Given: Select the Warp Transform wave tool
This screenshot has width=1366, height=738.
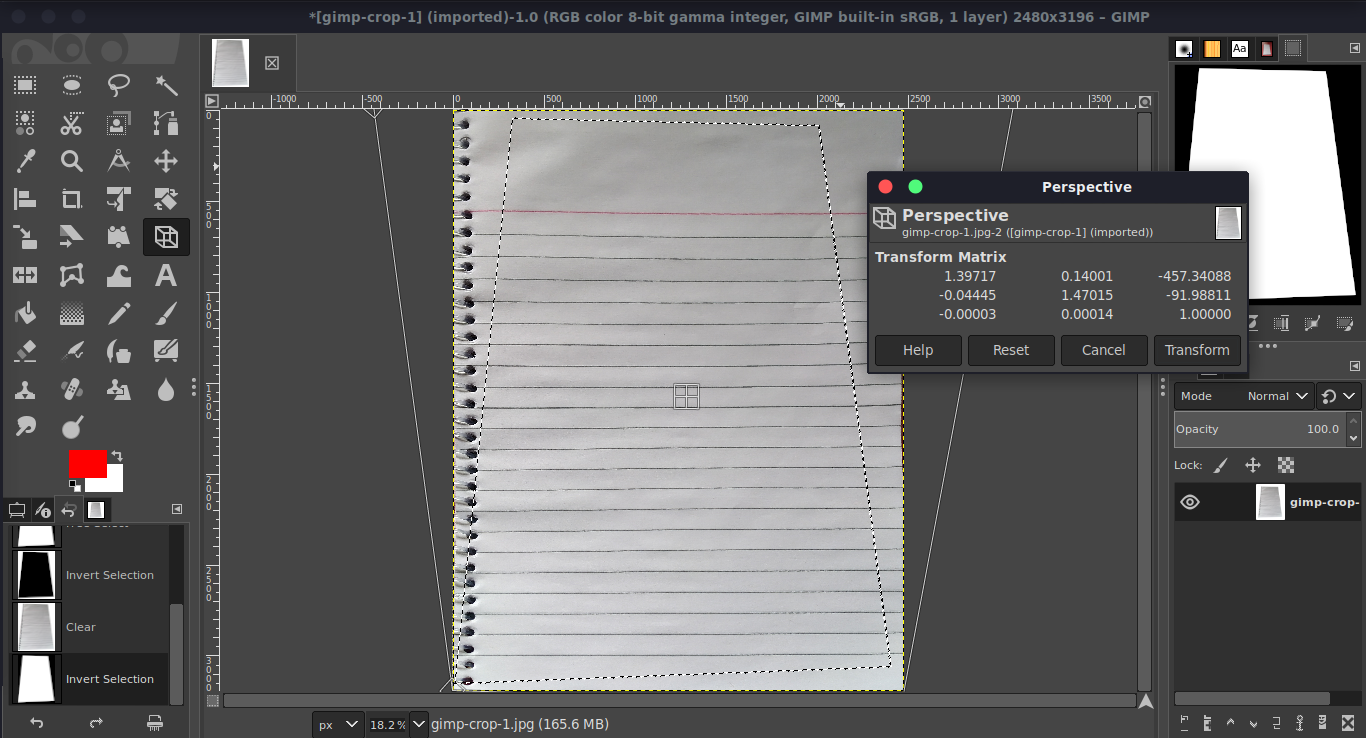Looking at the screenshot, I should pos(119,275).
